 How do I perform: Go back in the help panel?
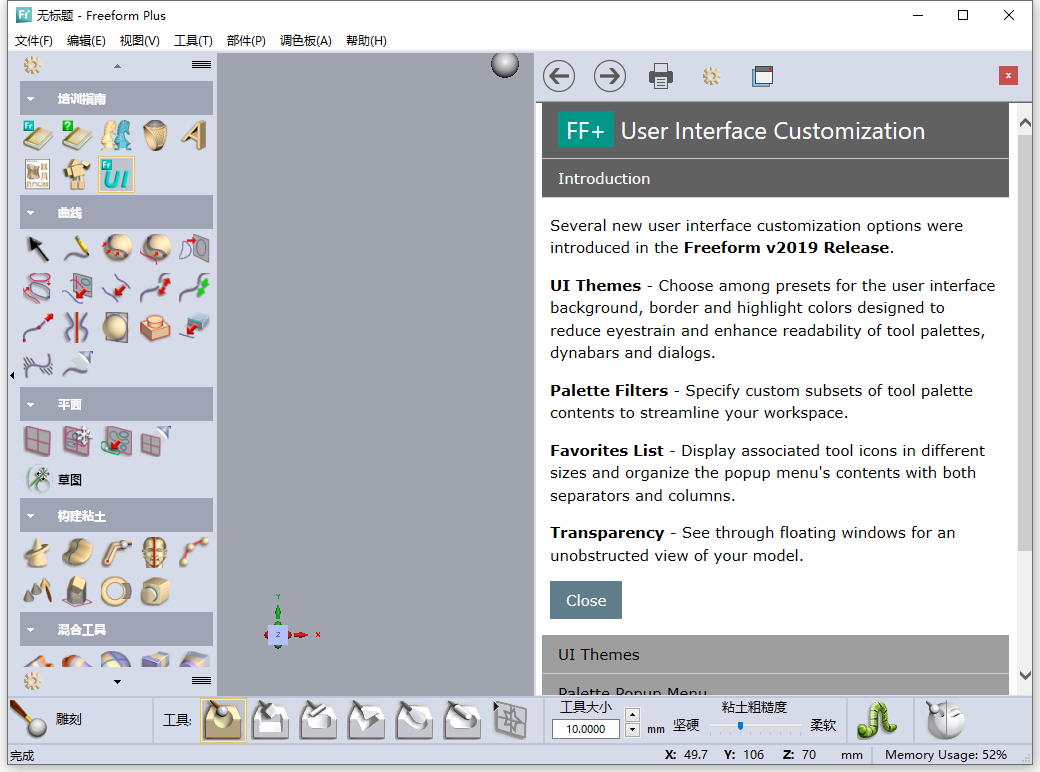click(559, 76)
